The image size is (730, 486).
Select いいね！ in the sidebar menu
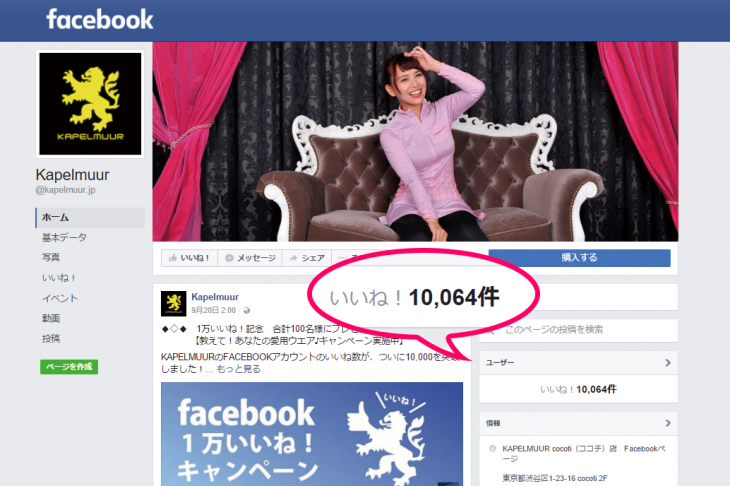59,278
